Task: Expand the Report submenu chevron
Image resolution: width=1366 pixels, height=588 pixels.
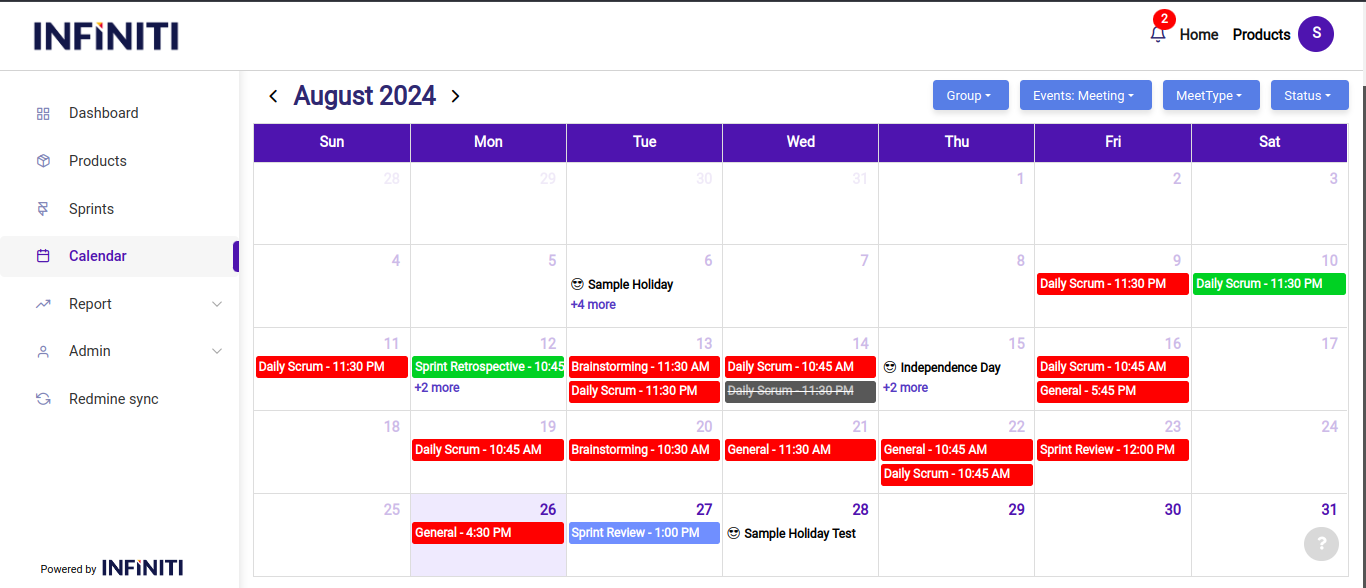Action: [217, 304]
